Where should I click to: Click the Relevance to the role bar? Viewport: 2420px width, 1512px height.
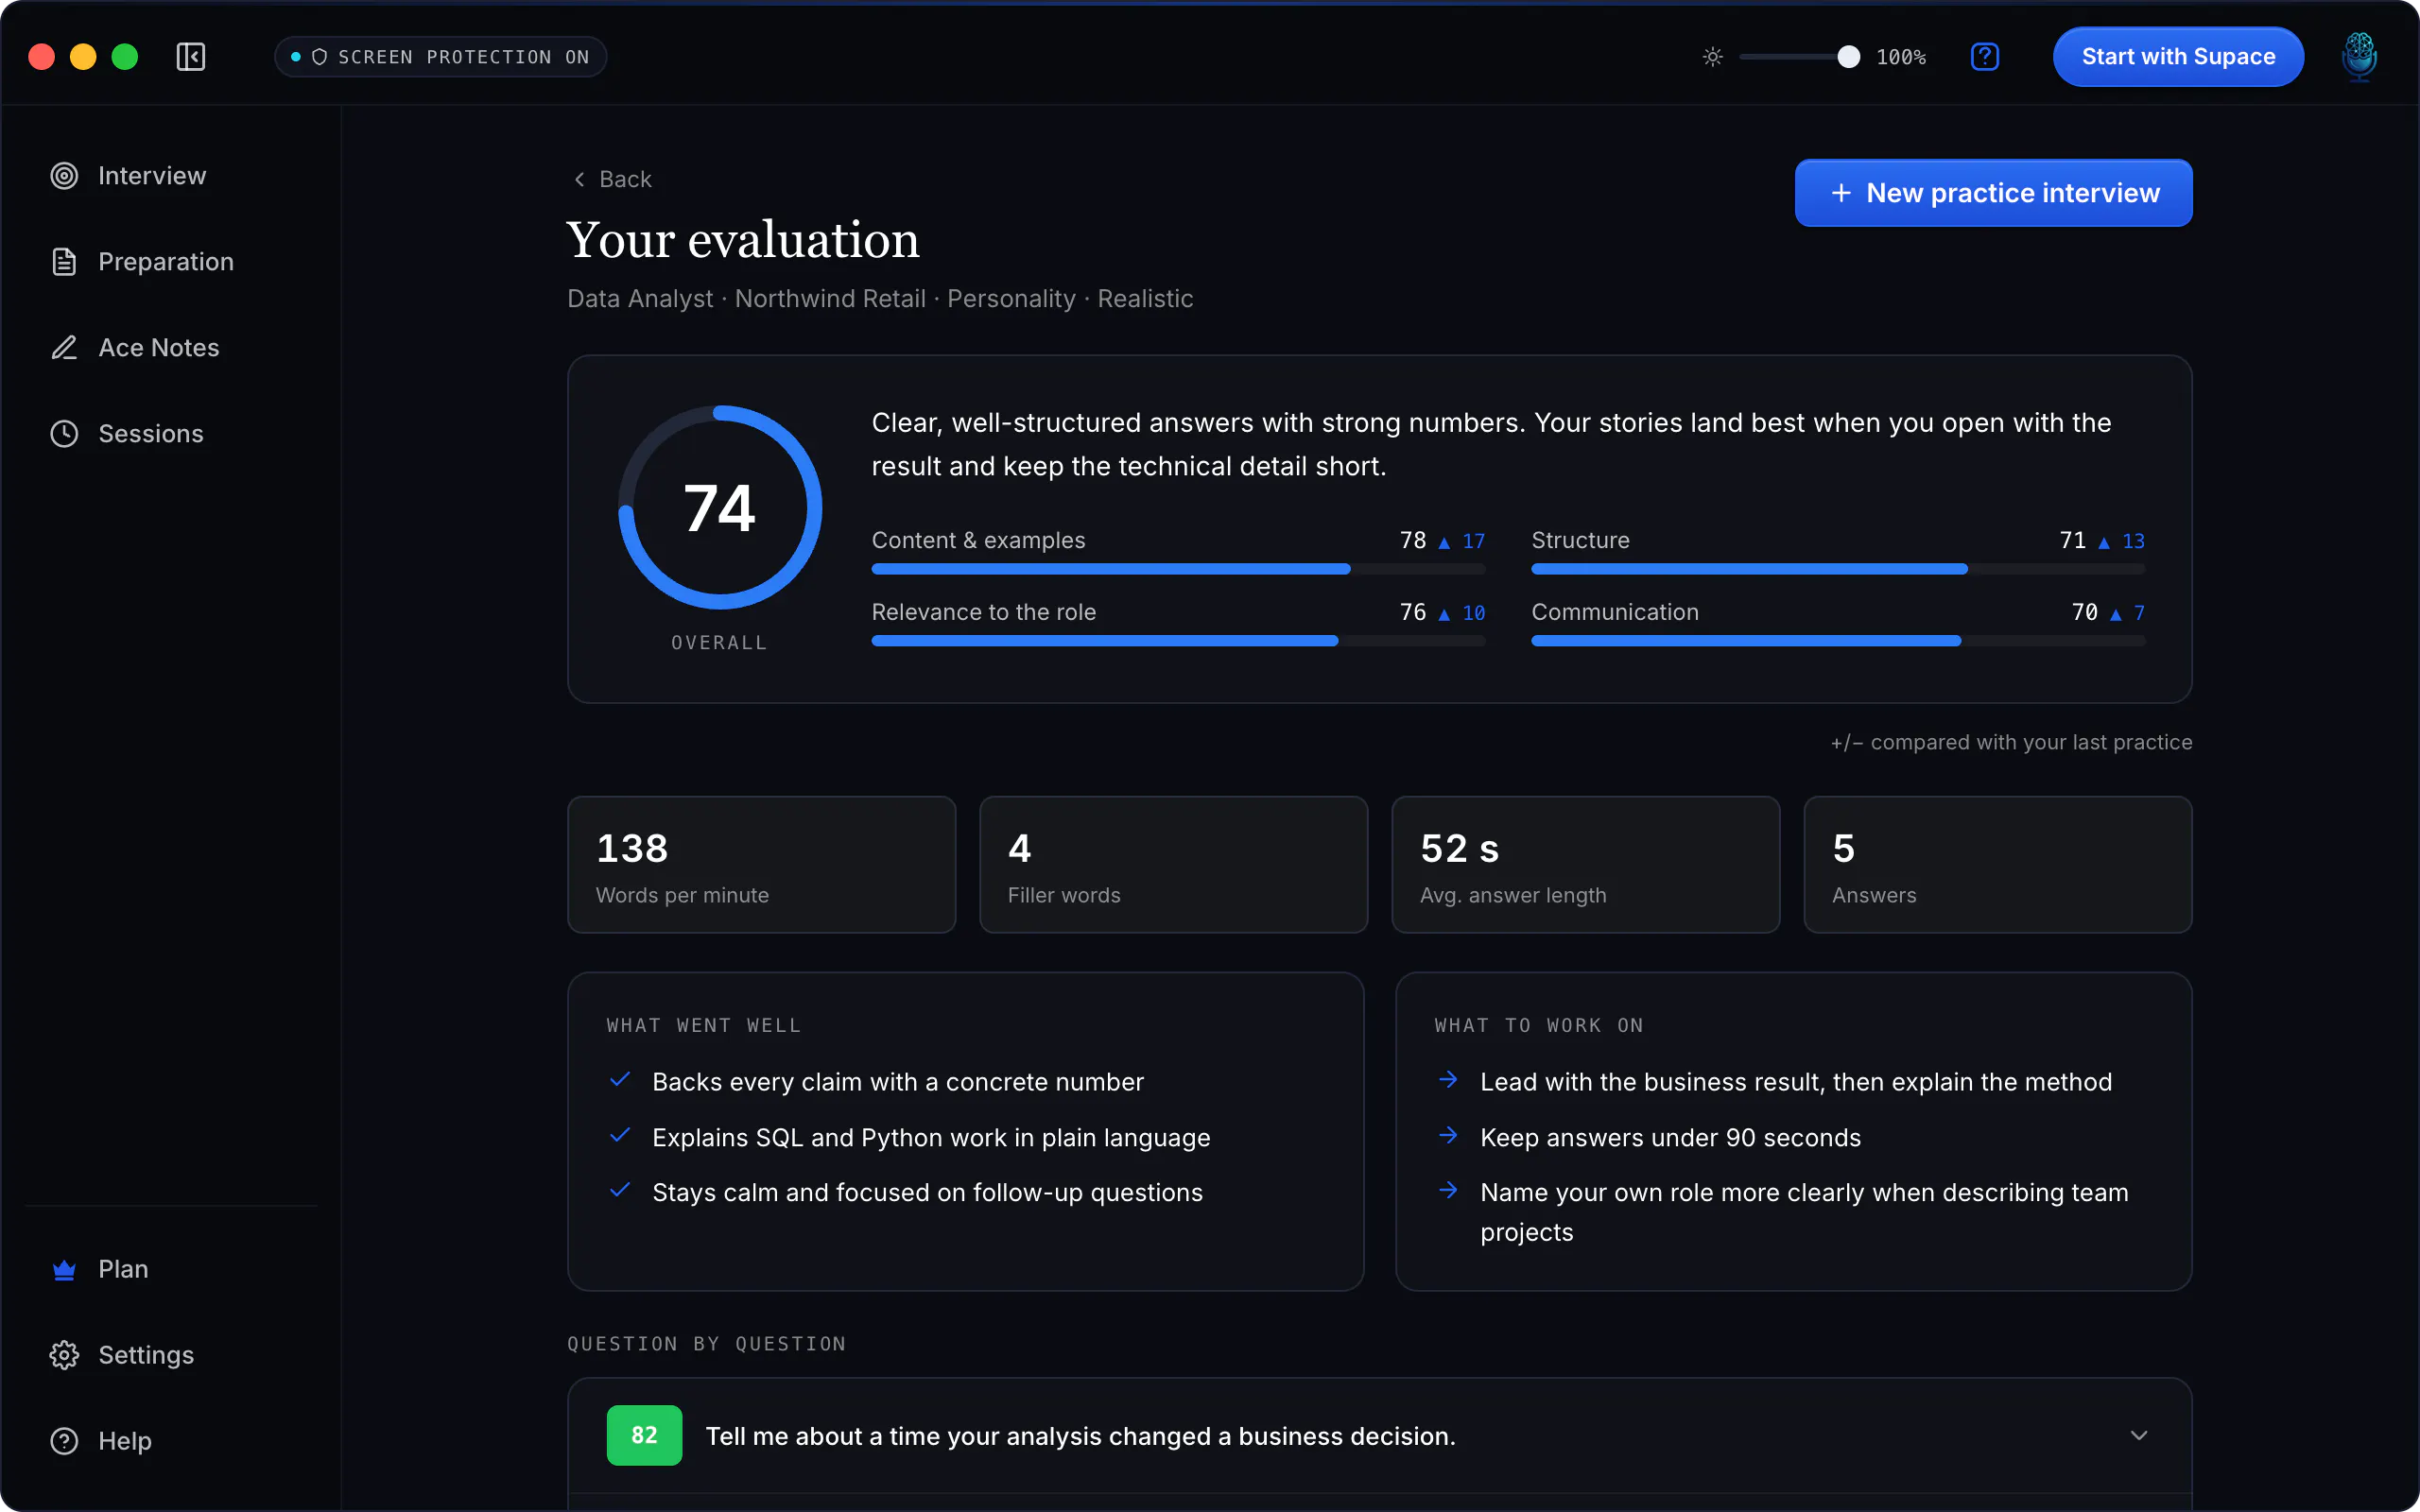(1178, 641)
